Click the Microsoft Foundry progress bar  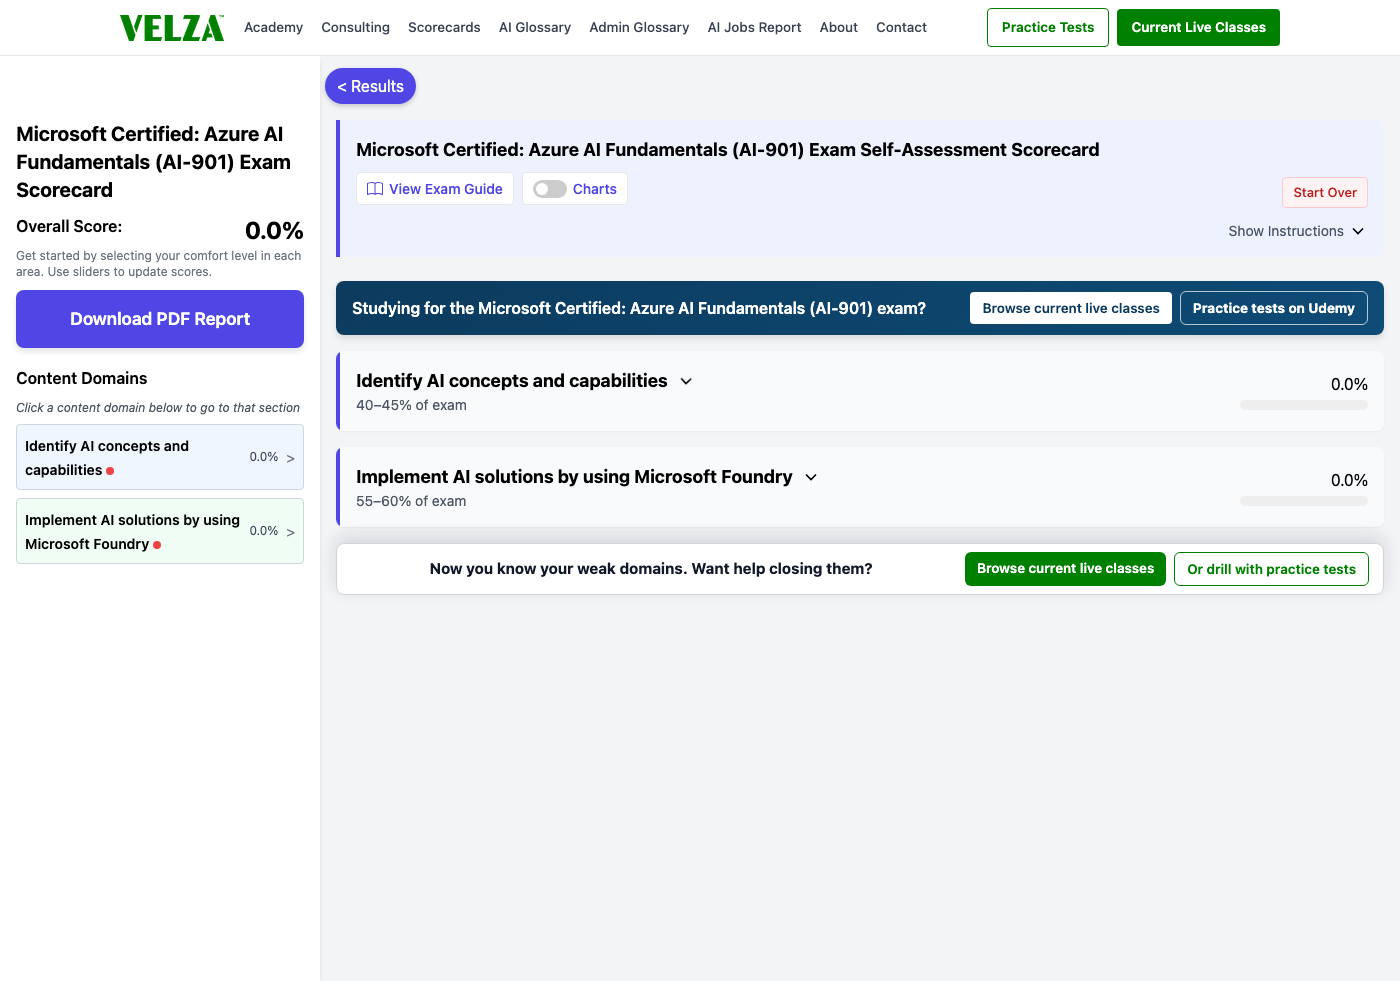[1304, 501]
